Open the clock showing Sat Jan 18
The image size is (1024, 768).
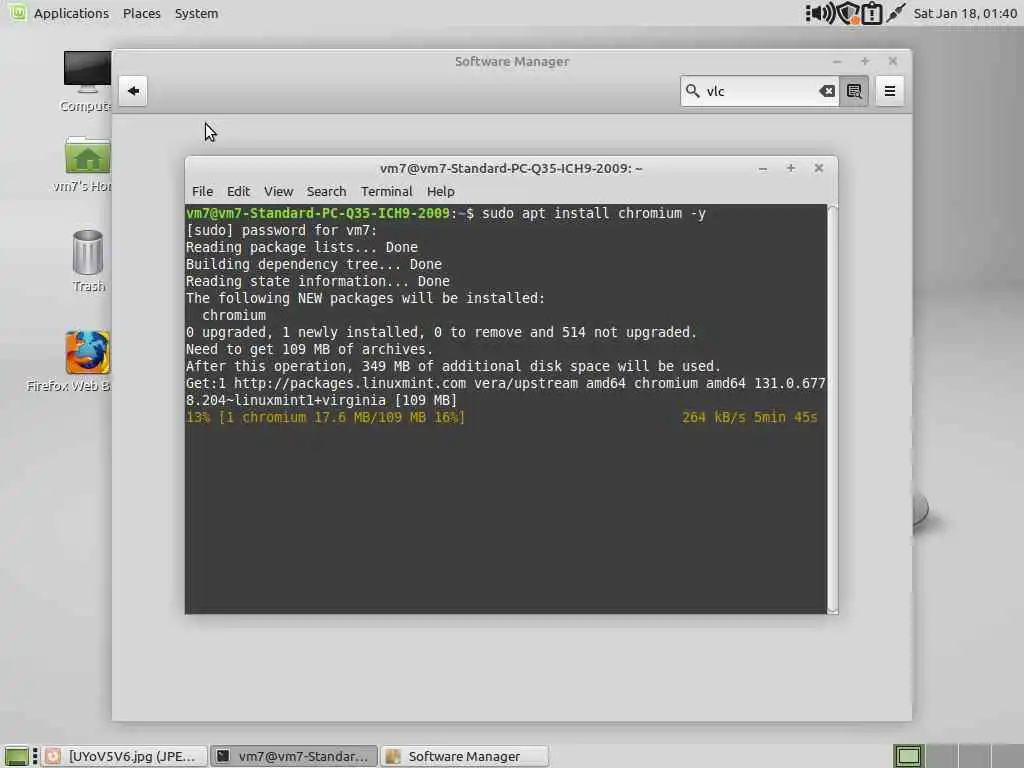point(965,13)
